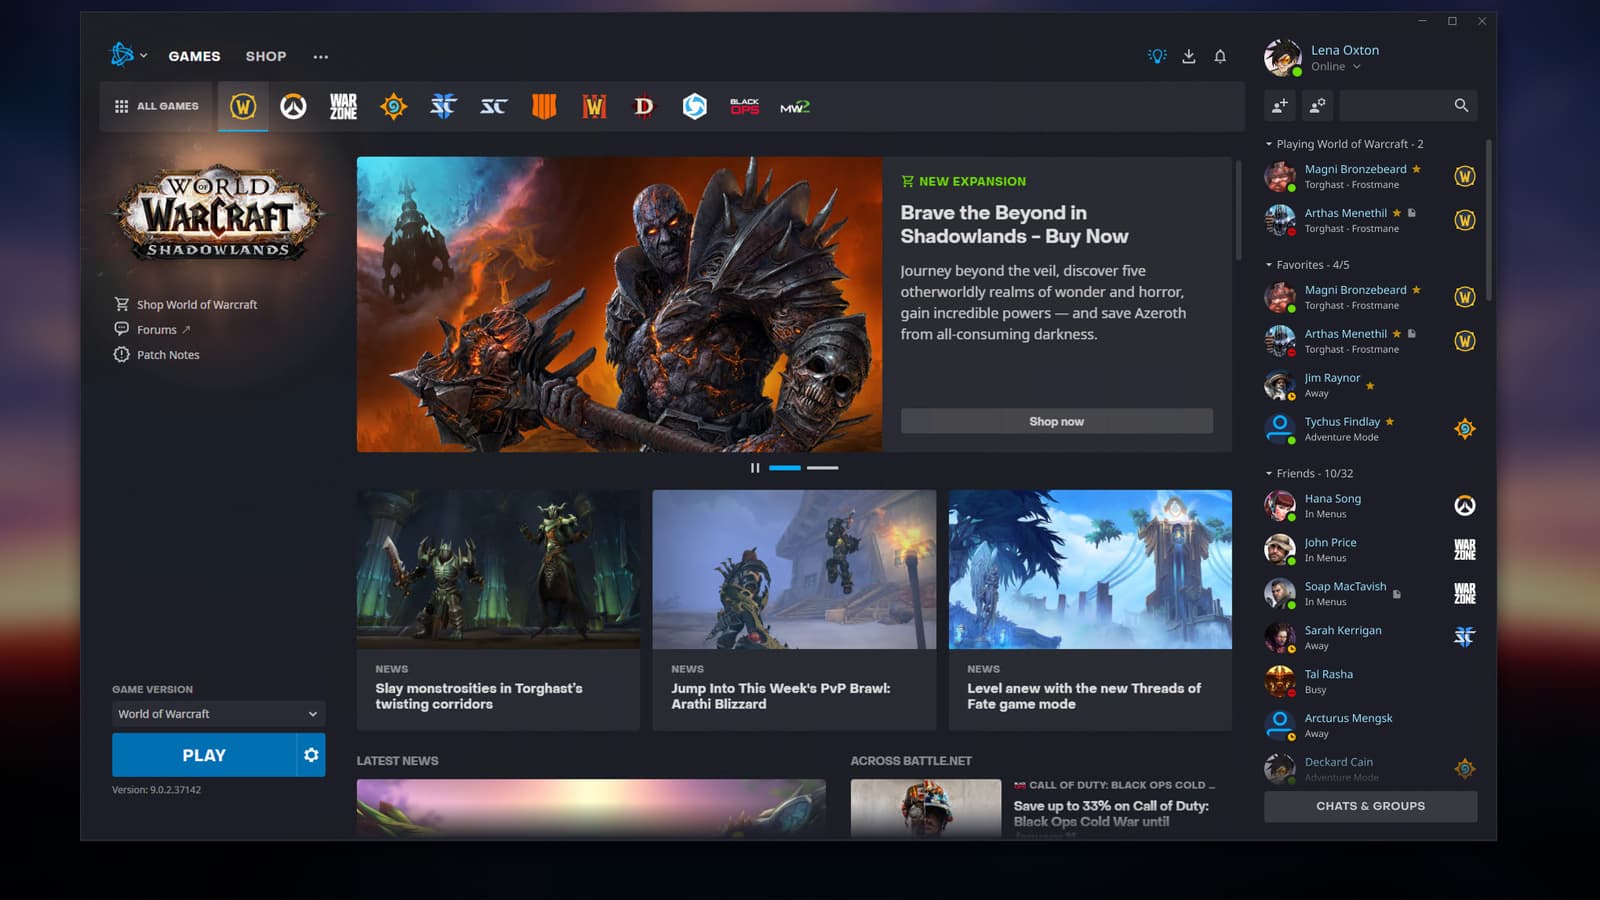This screenshot has width=1600, height=900.
Task: Open the Patch Notes link
Action: click(x=157, y=355)
